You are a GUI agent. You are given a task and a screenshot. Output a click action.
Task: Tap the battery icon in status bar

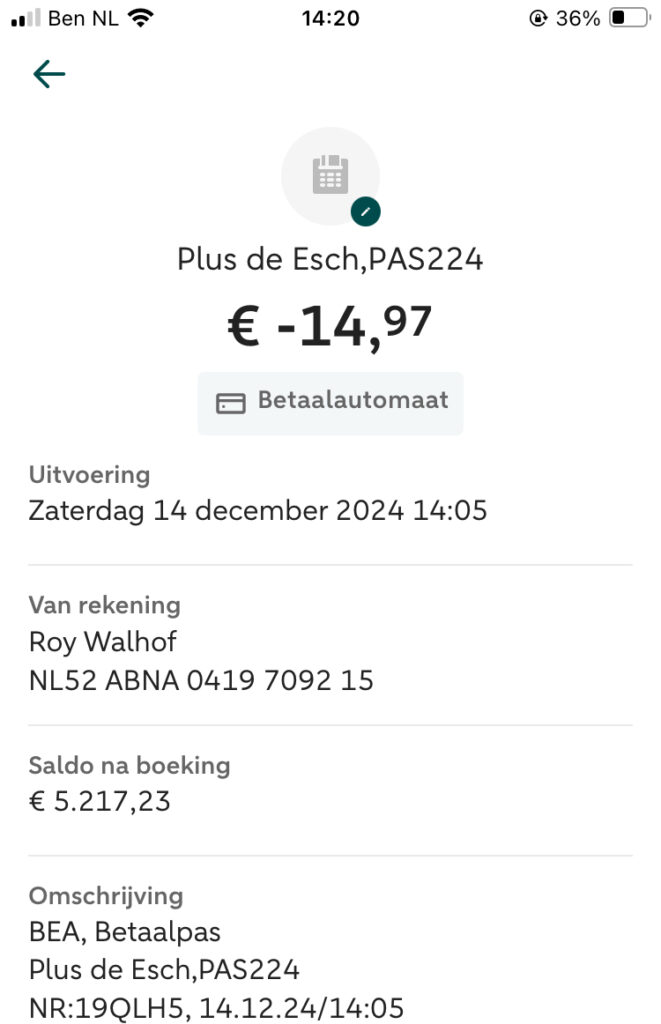coord(630,18)
